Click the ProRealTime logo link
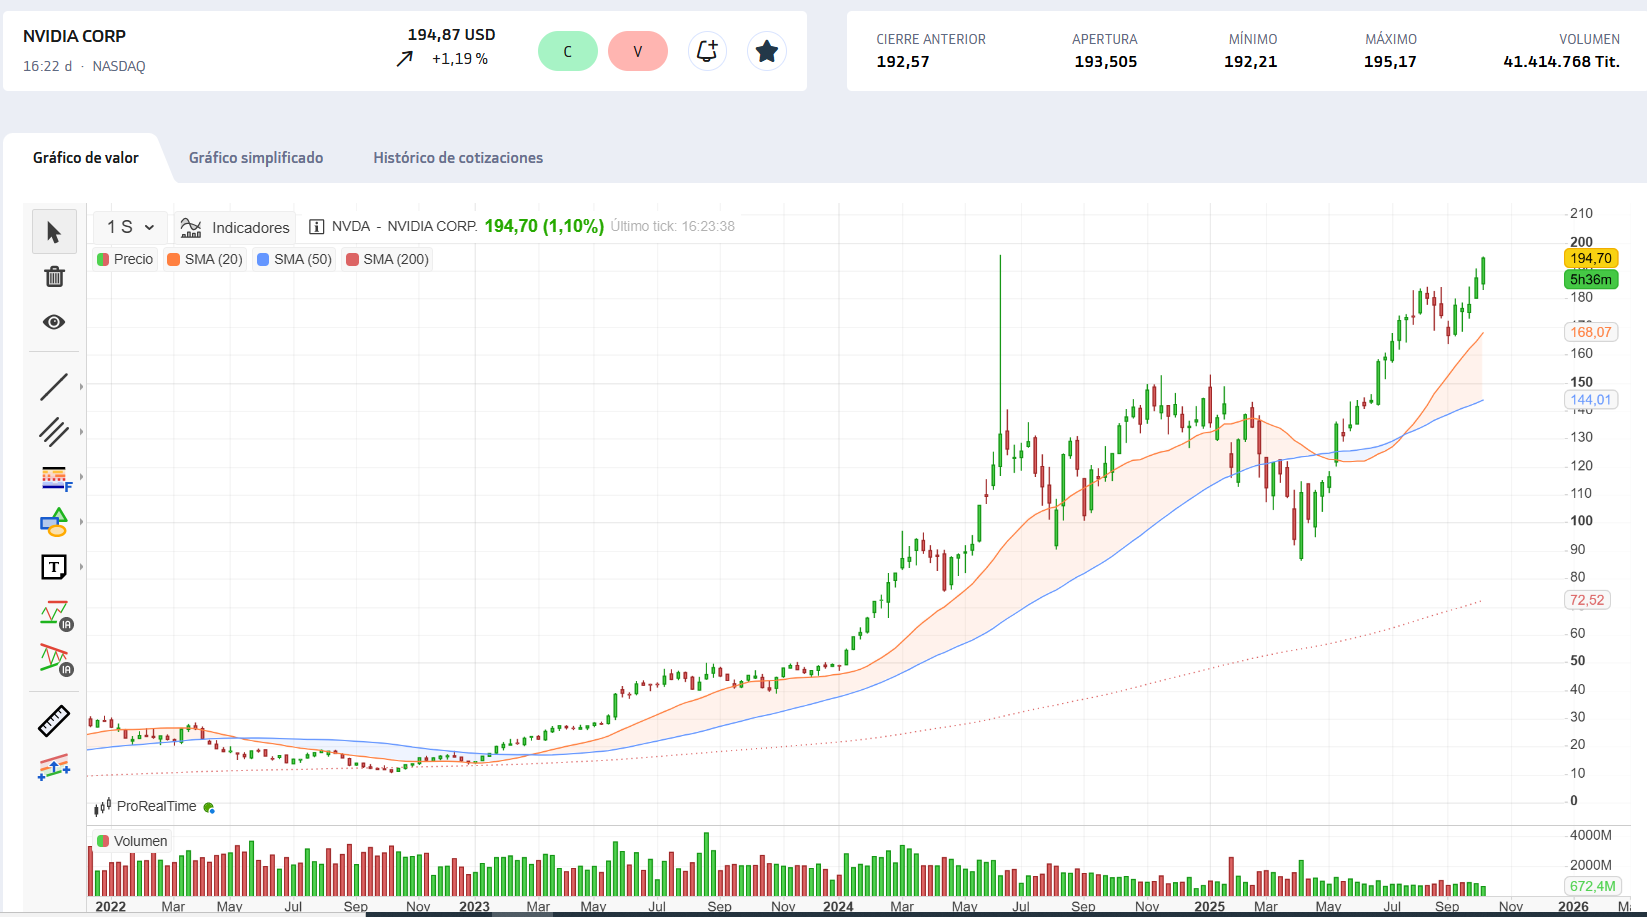The image size is (1647, 917). click(156, 806)
